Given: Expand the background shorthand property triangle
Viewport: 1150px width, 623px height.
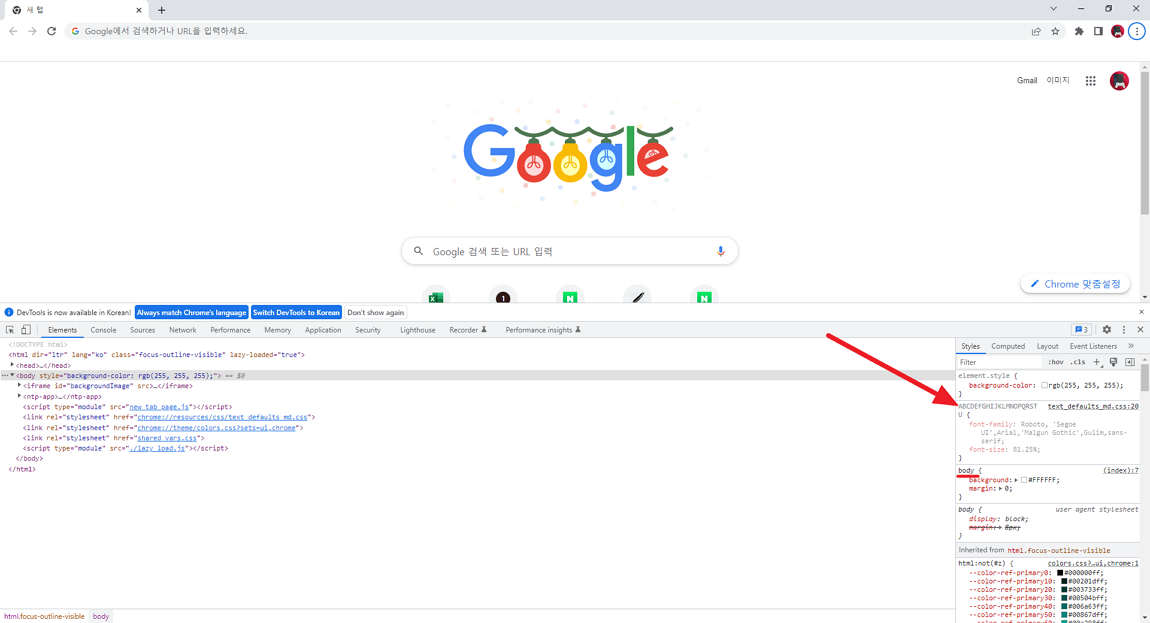Looking at the screenshot, I should 1016,480.
